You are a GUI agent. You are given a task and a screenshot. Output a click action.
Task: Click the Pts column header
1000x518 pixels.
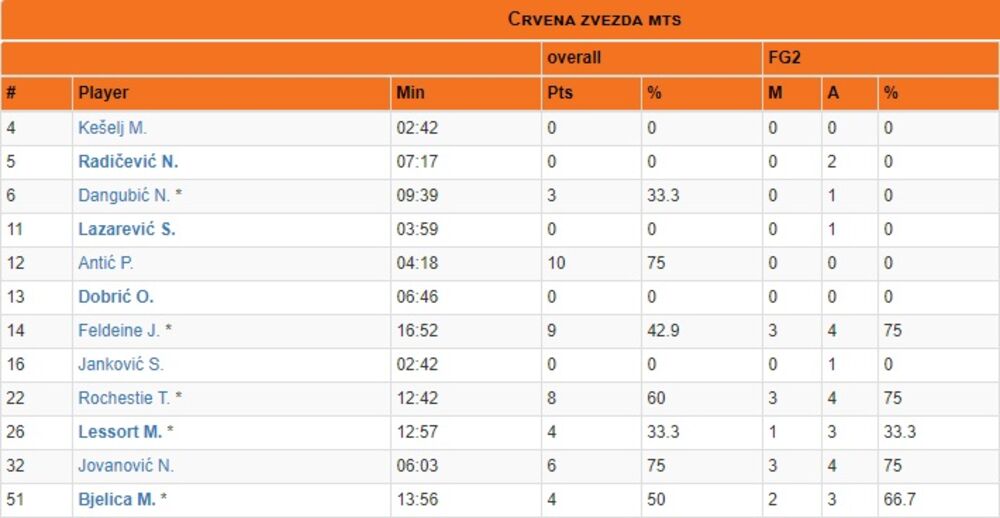click(x=559, y=93)
